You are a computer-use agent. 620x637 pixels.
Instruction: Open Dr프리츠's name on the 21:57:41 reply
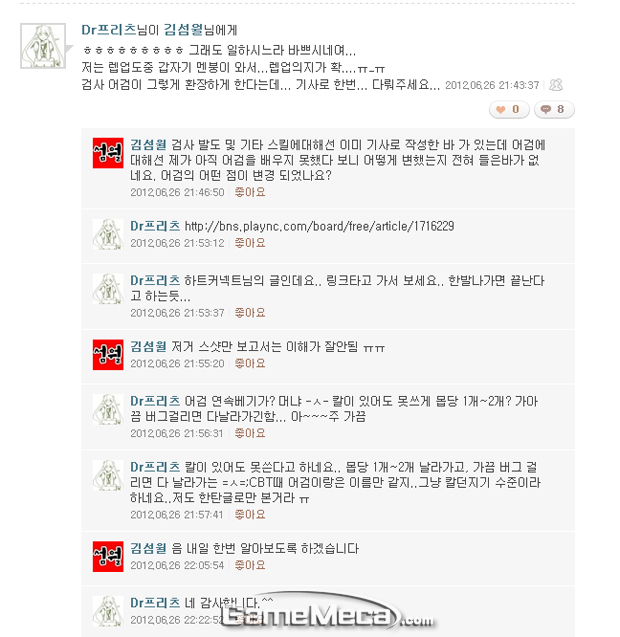(x=155, y=467)
